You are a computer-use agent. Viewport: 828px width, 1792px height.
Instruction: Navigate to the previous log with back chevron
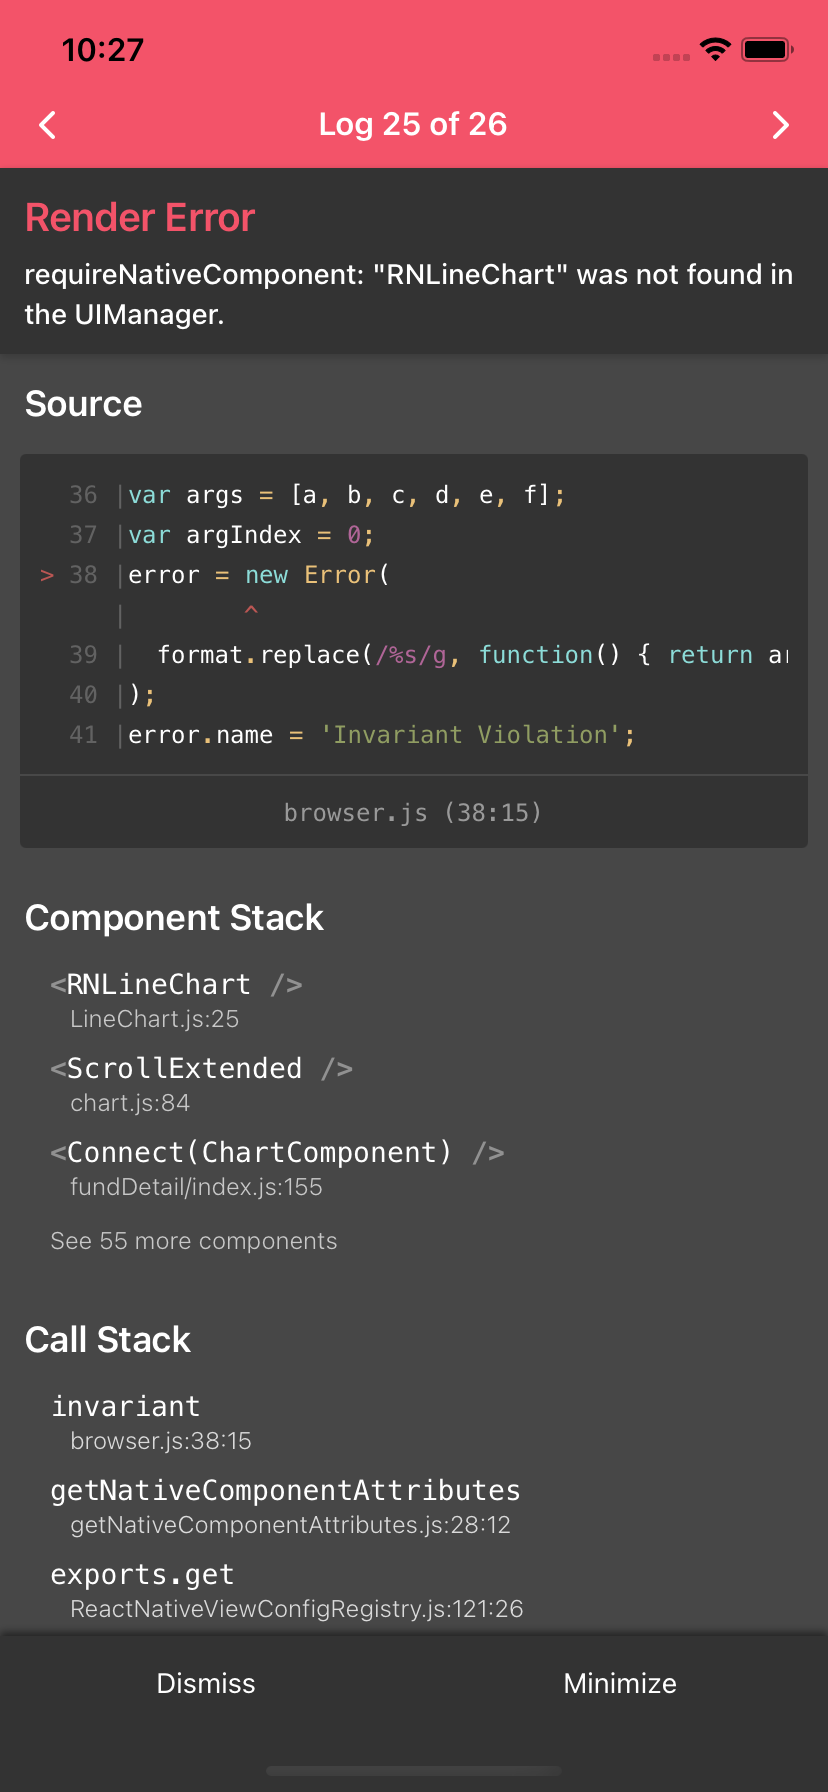click(46, 125)
